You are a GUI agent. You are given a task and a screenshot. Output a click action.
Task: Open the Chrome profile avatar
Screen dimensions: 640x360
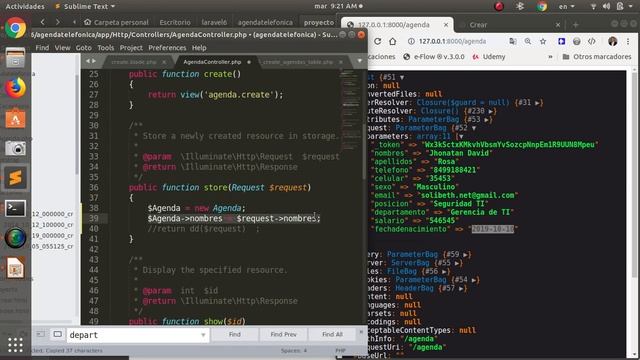pos(612,41)
